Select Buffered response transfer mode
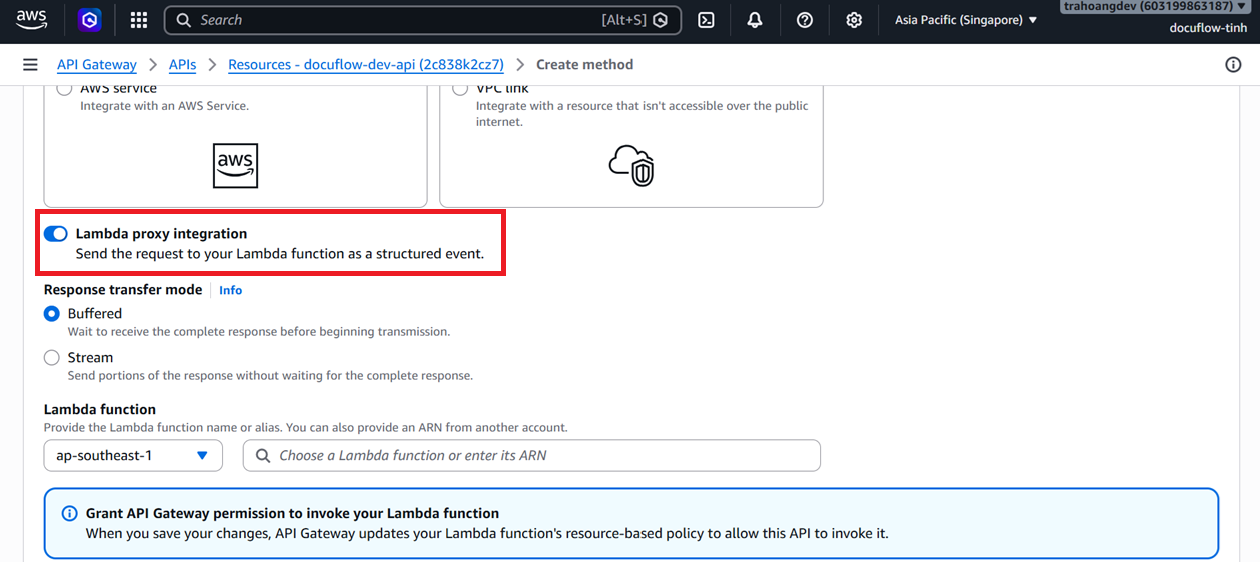The height and width of the screenshot is (562, 1260). pos(52,313)
